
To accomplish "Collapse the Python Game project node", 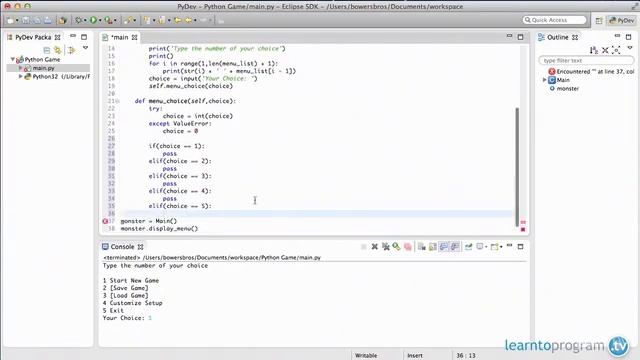I will 12,59.
